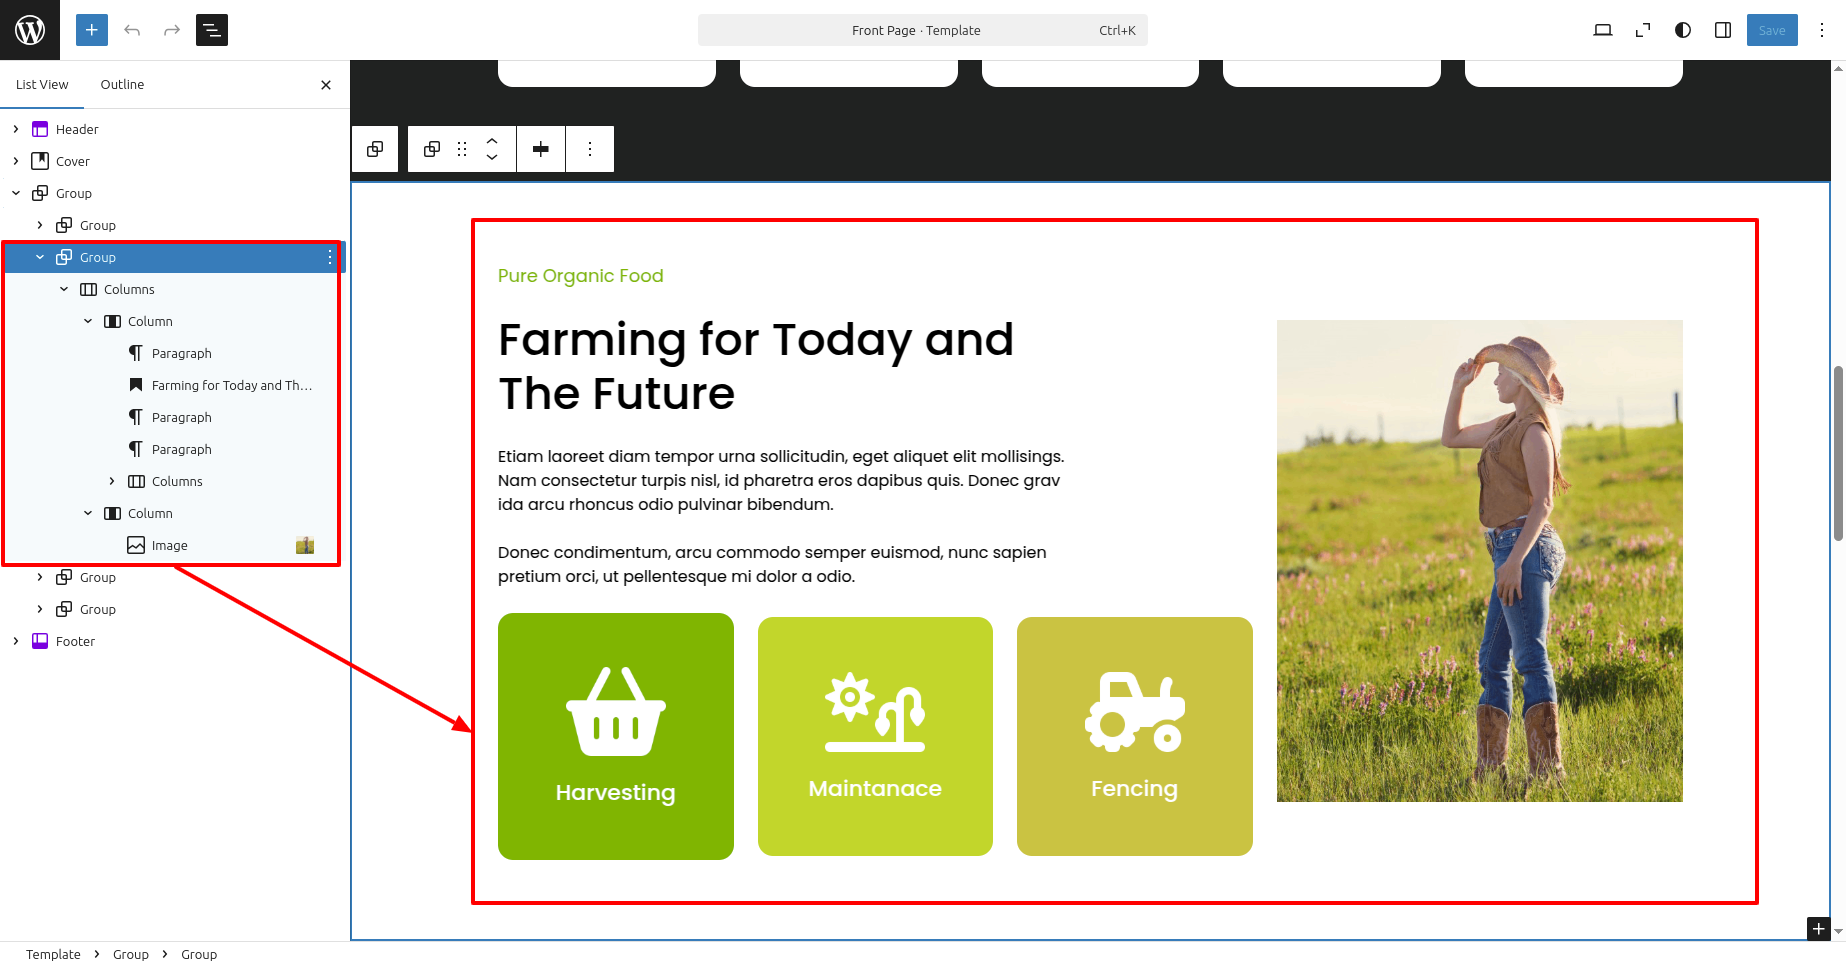Expand the first nested Group block
Image resolution: width=1846 pixels, height=966 pixels.
click(x=40, y=225)
